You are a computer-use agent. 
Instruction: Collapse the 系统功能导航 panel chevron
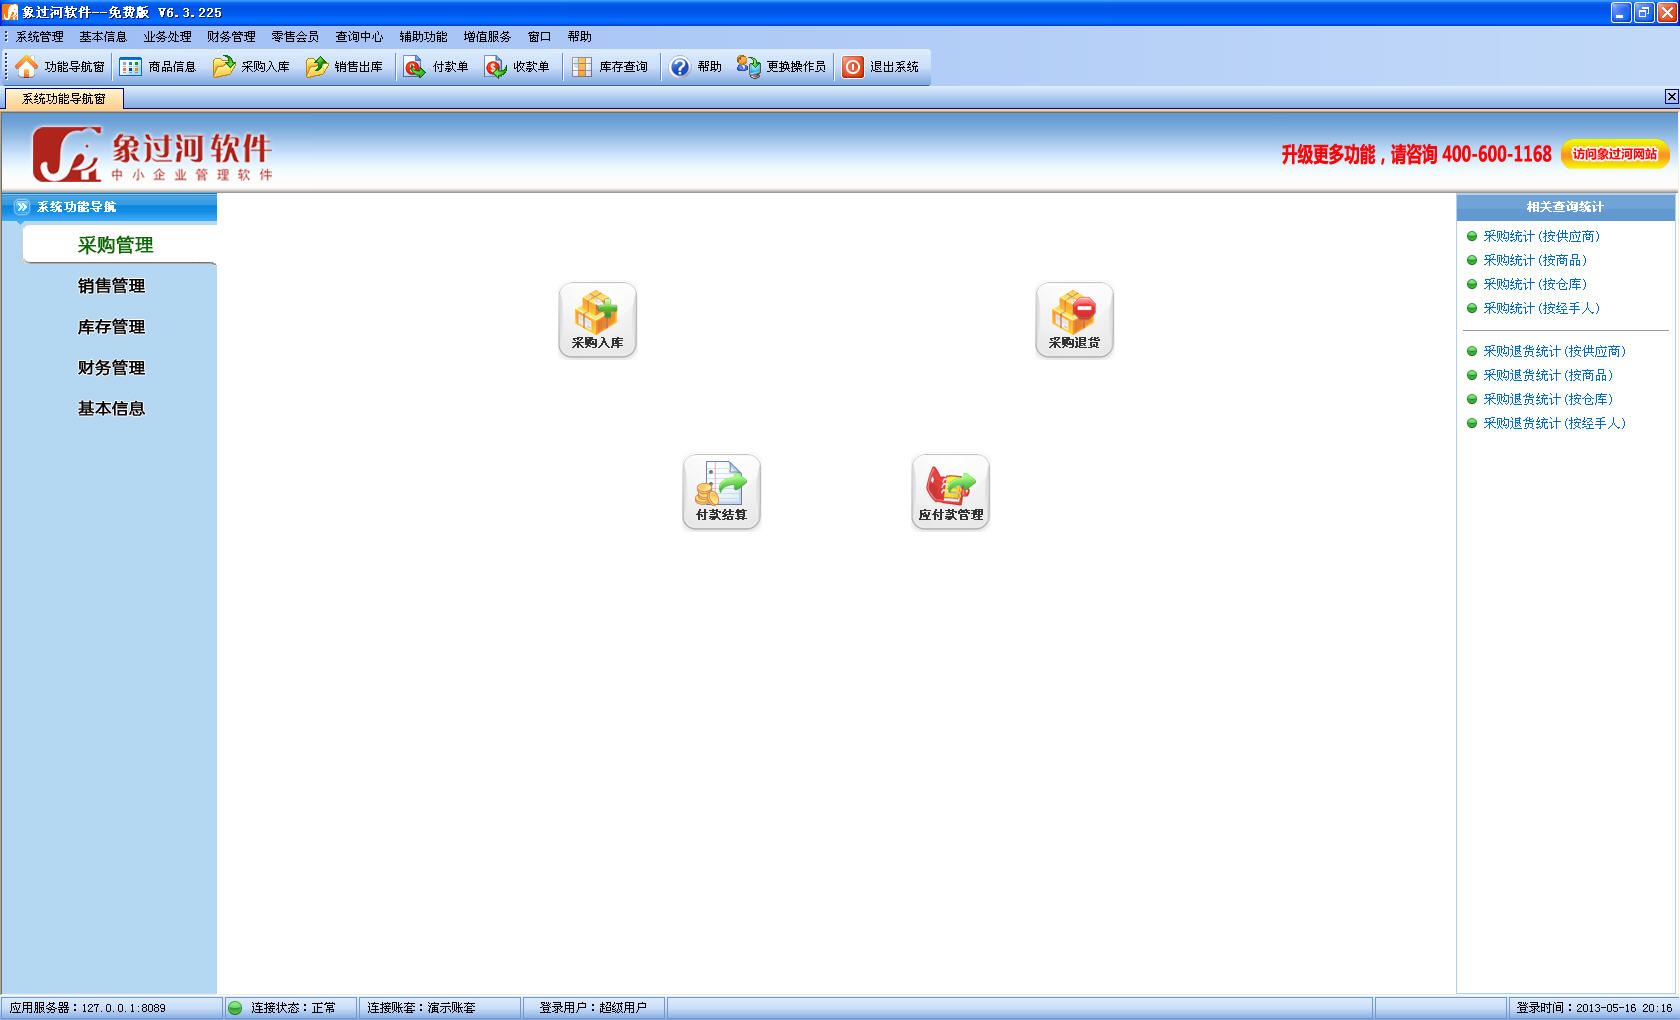[x=22, y=207]
